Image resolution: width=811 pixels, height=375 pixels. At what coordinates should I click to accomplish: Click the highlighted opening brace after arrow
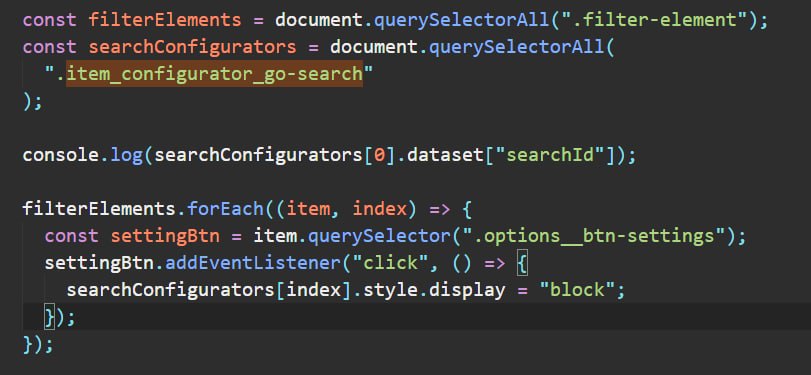click(522, 264)
